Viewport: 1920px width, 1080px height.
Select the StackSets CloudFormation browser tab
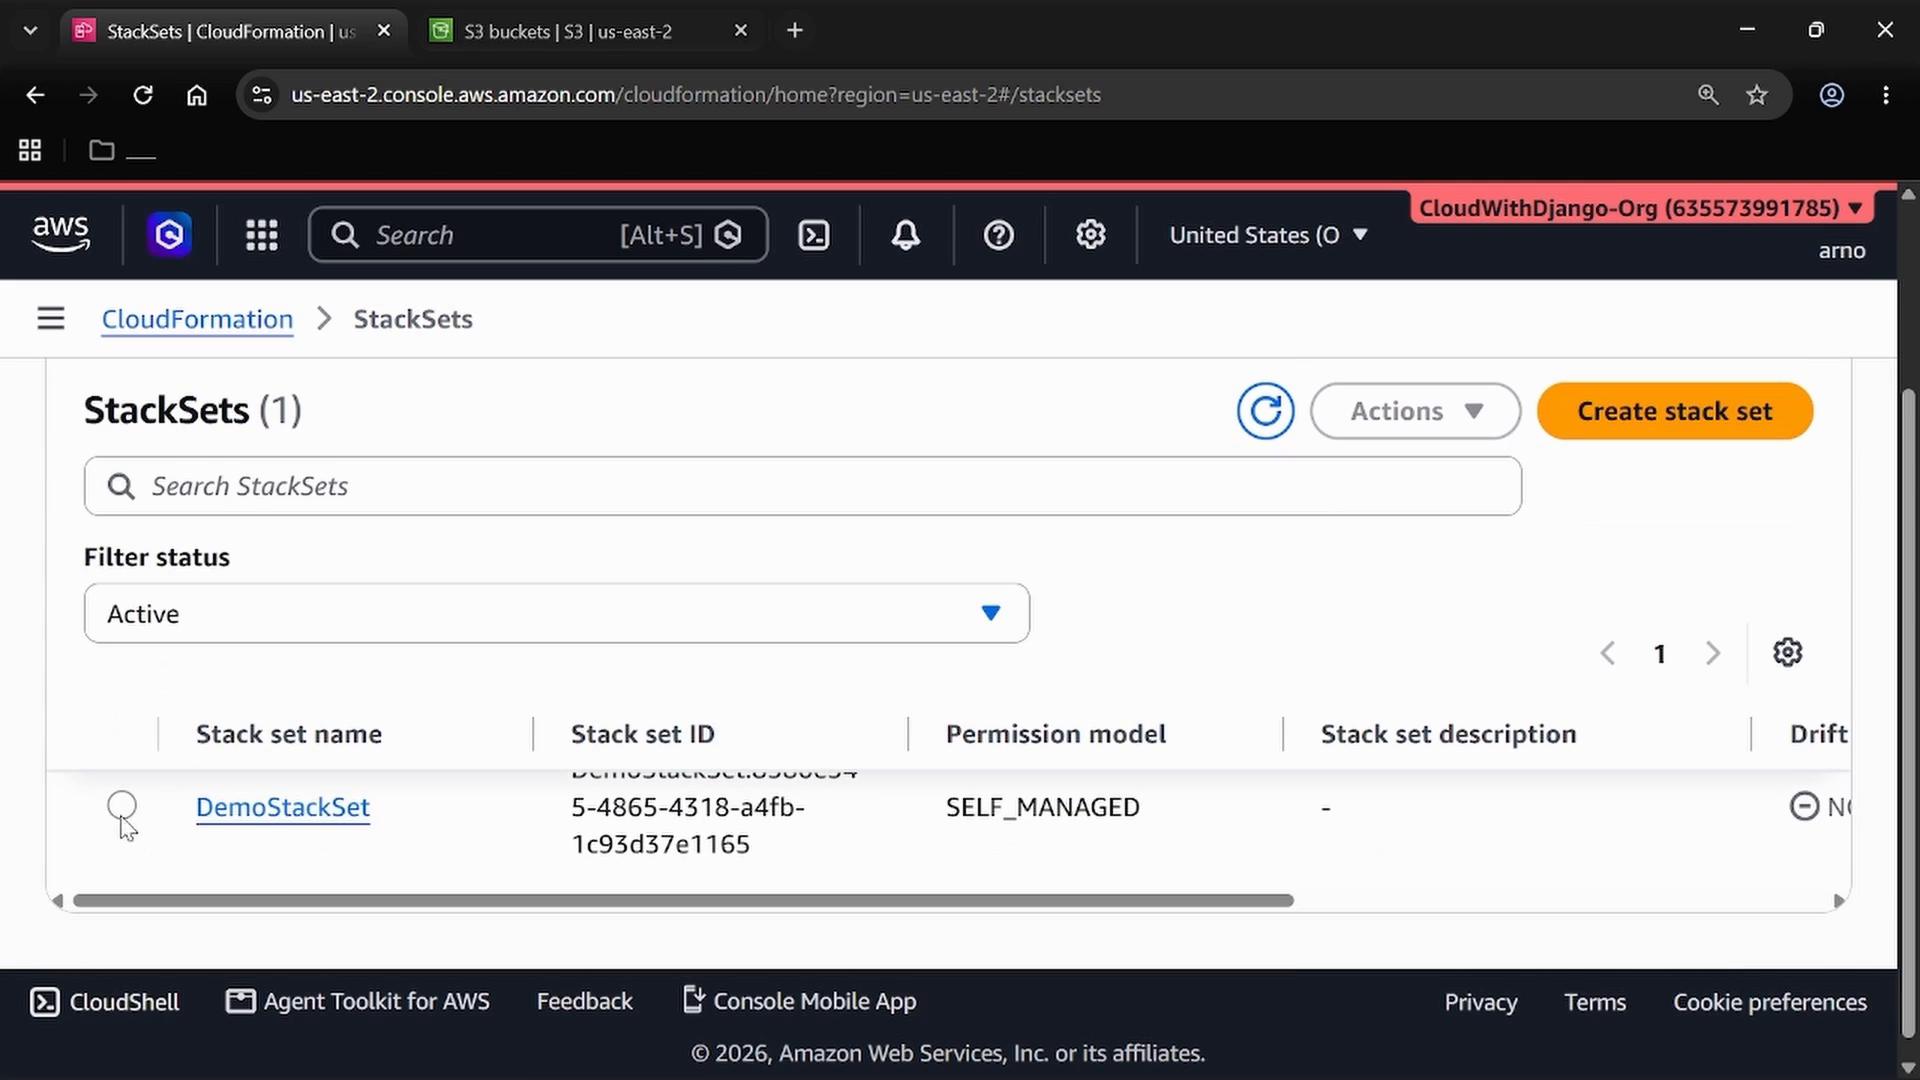(x=232, y=31)
